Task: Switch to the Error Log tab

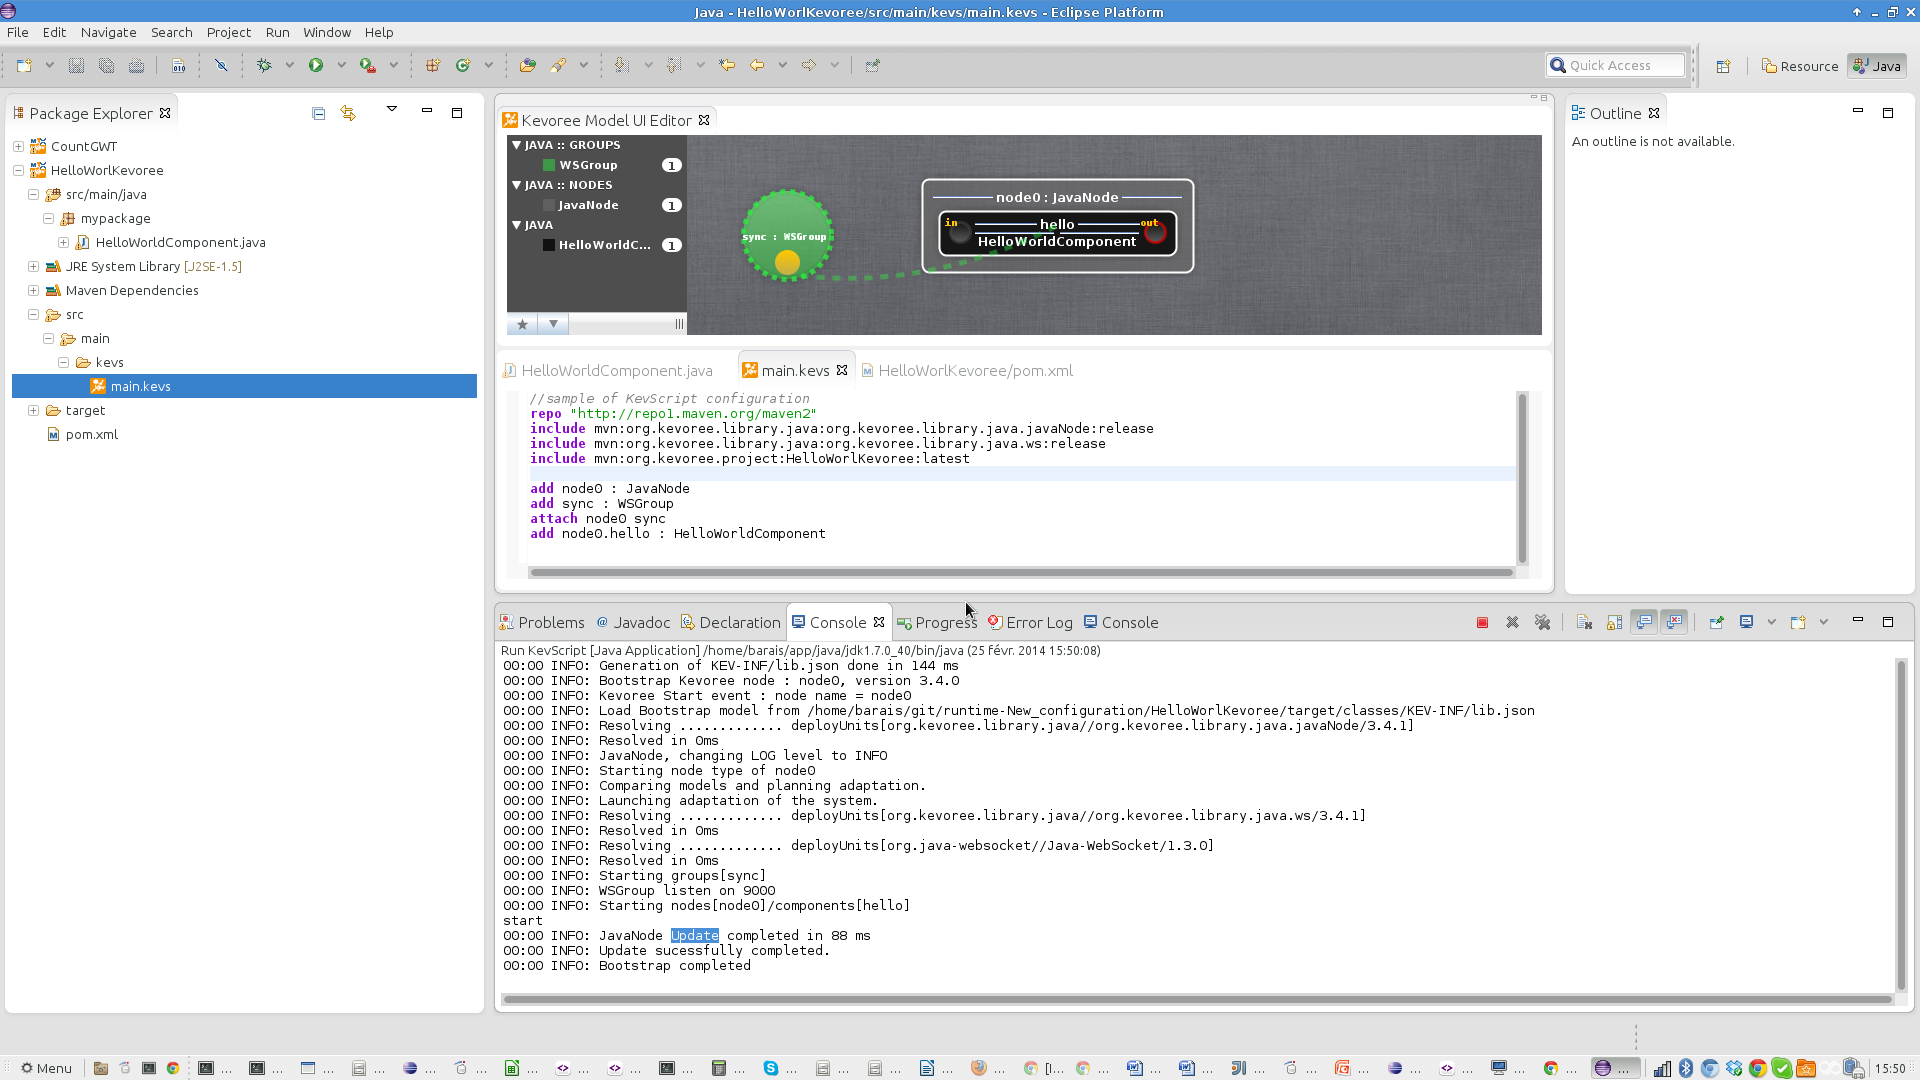Action: [x=1030, y=622]
